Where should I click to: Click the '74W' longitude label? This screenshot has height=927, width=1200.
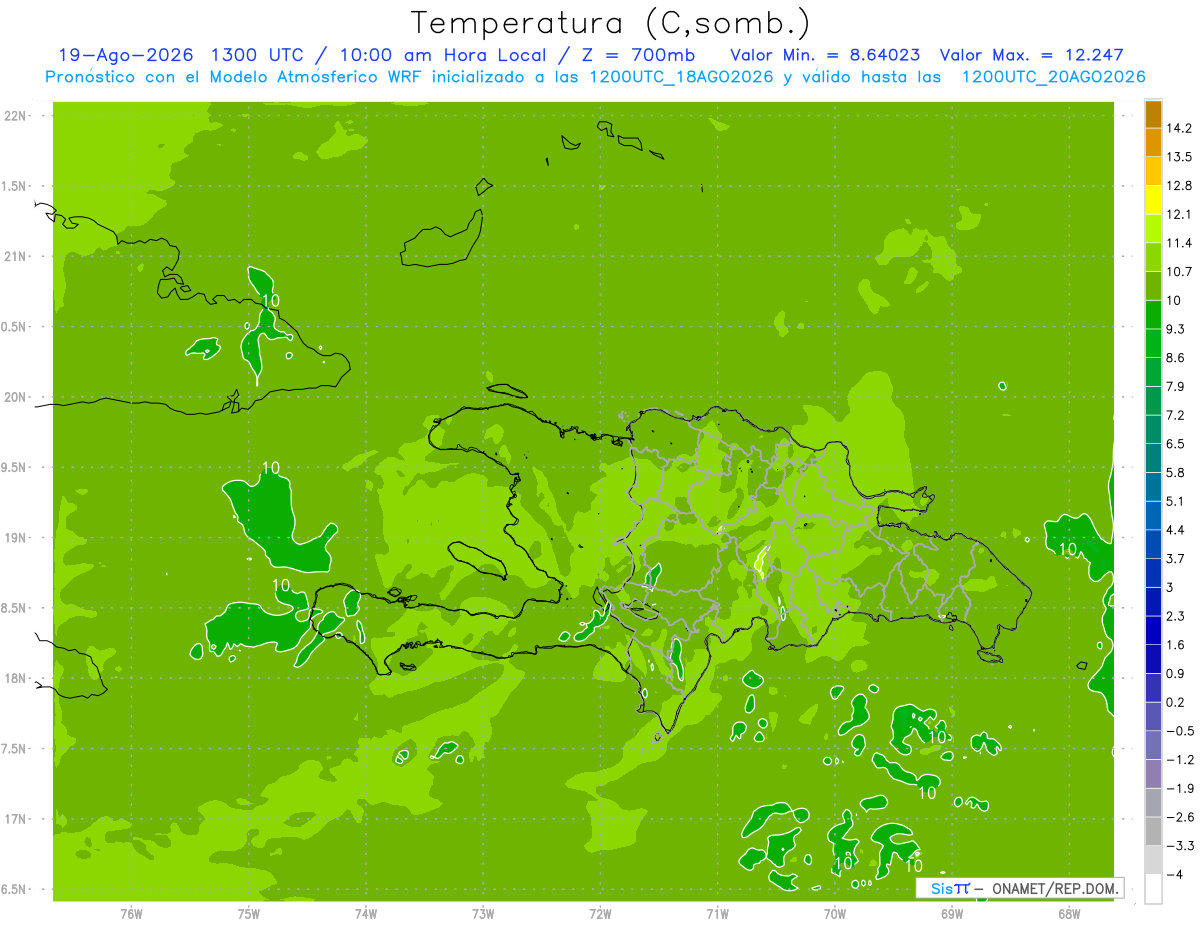(366, 914)
